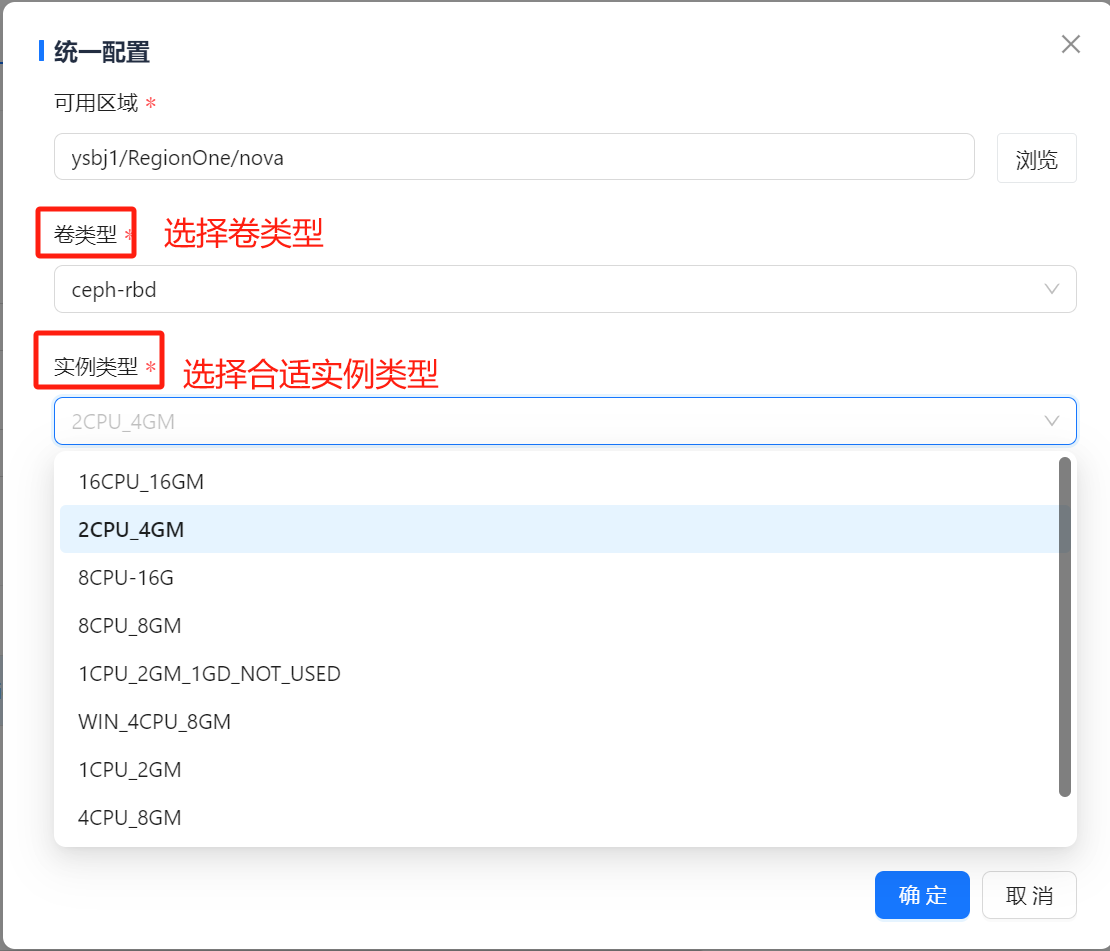The width and height of the screenshot is (1110, 951).
Task: Collapse the 实例类型 list using its chevron arrow
Action: click(1052, 421)
